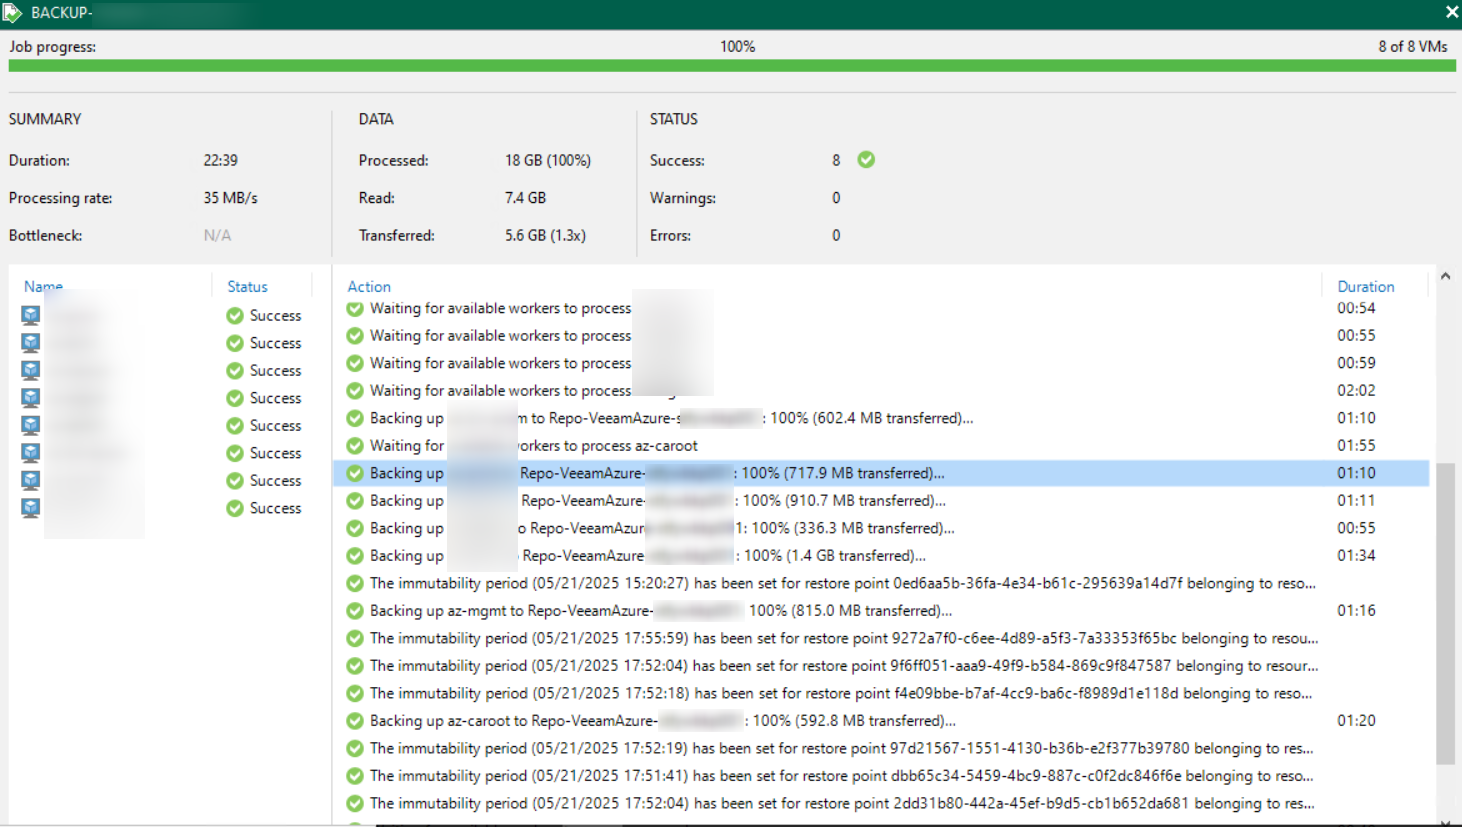Click the 7.4 GB read value
This screenshot has width=1462, height=827.
pos(525,198)
